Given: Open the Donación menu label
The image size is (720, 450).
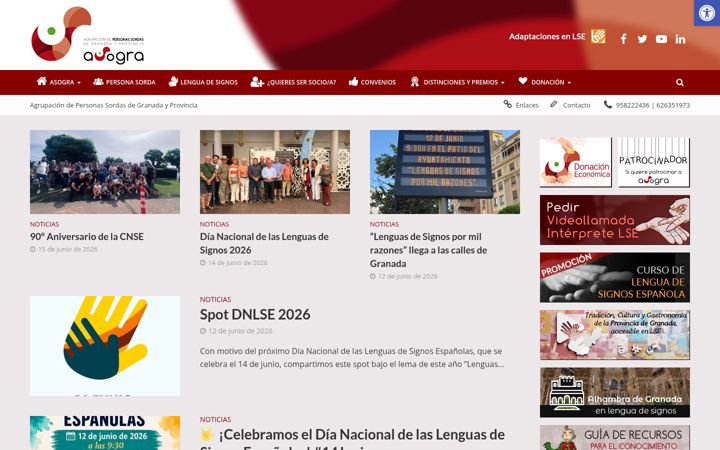Looking at the screenshot, I should [x=548, y=82].
